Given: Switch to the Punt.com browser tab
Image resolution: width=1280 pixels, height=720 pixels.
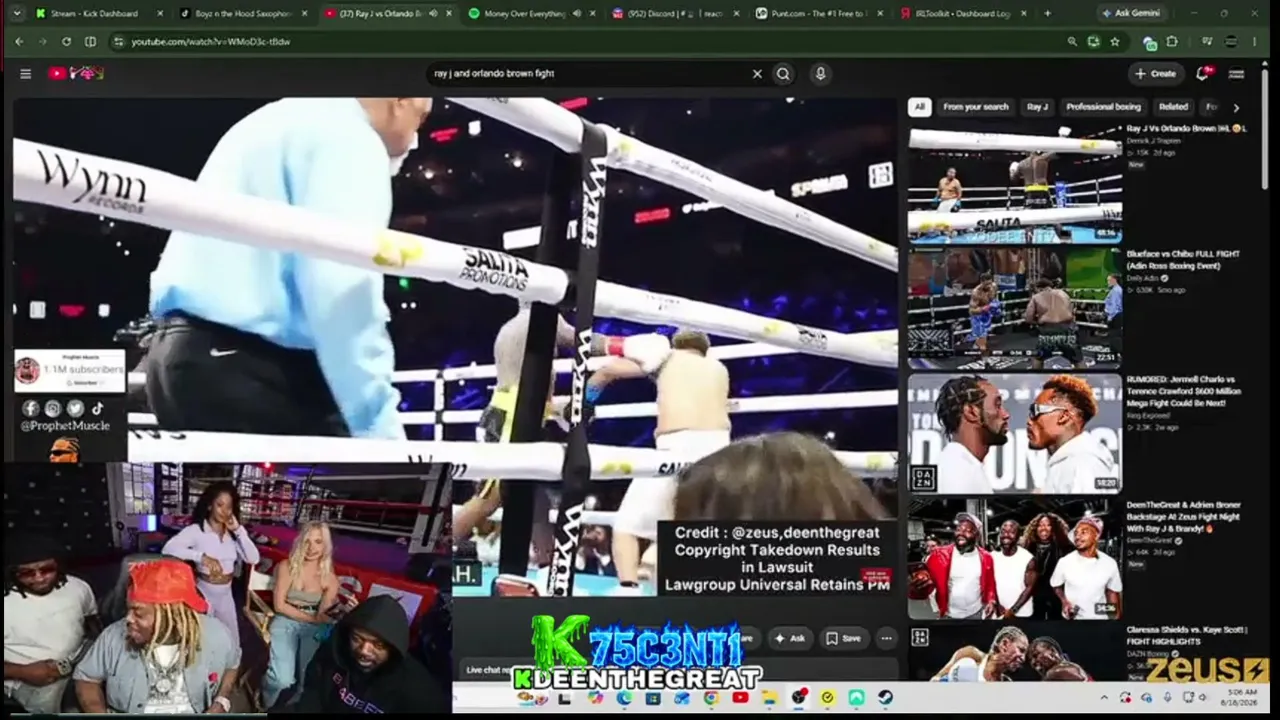Looking at the screenshot, I should (818, 13).
